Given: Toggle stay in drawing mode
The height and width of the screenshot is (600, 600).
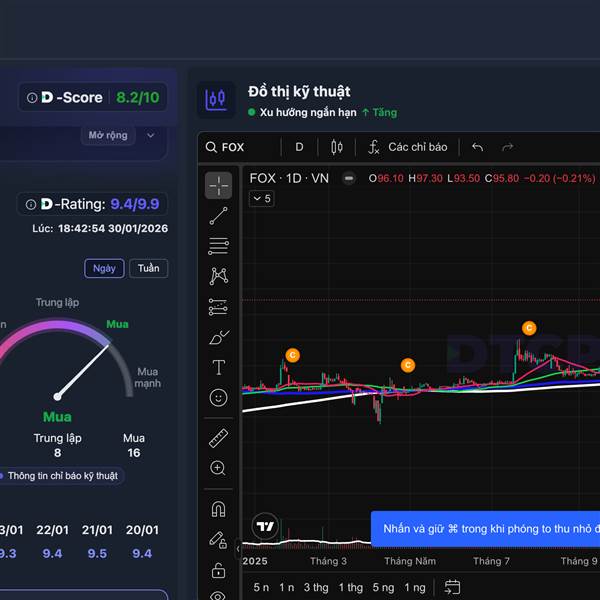Looking at the screenshot, I should point(218,540).
